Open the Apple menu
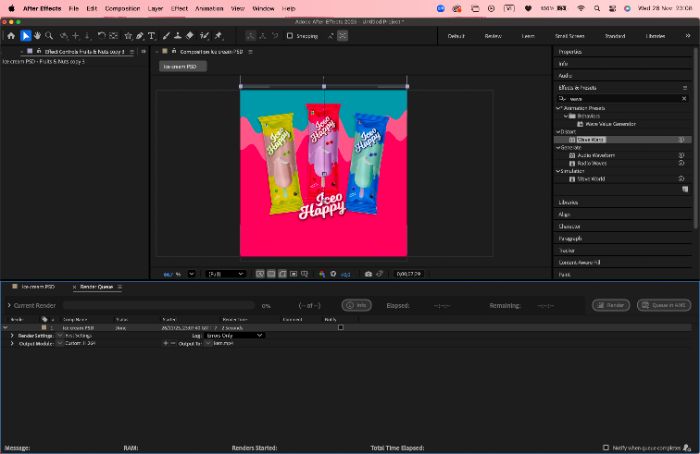The width and height of the screenshot is (700, 454). [11, 8]
